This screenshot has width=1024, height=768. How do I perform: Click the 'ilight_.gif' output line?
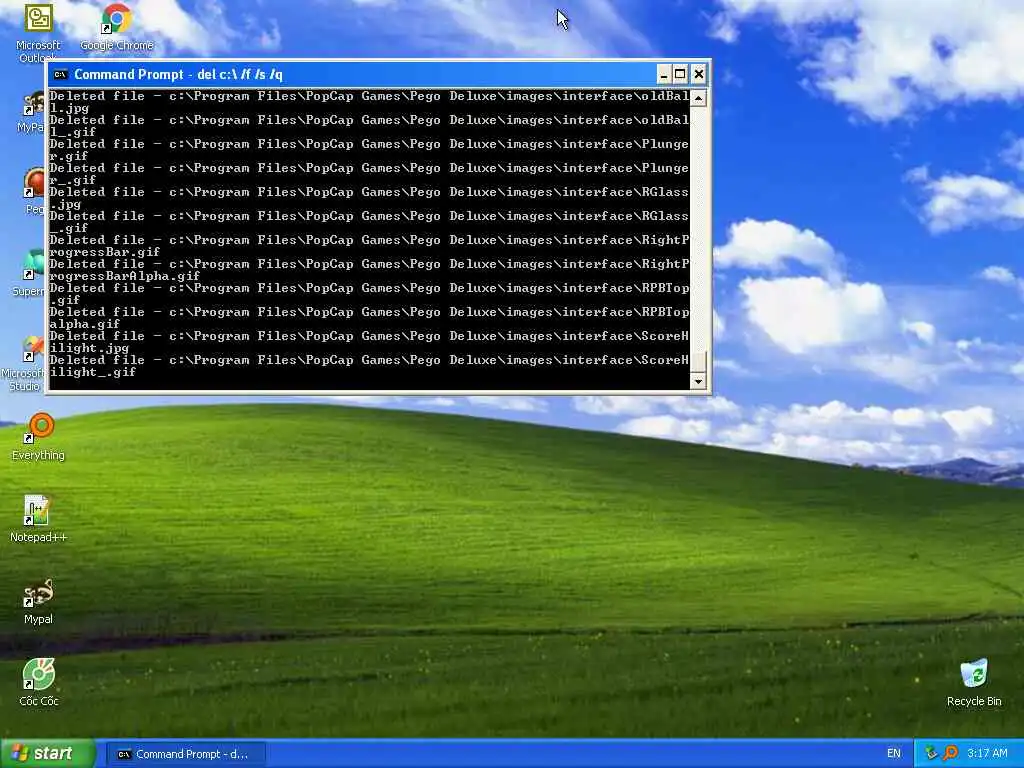(92, 372)
